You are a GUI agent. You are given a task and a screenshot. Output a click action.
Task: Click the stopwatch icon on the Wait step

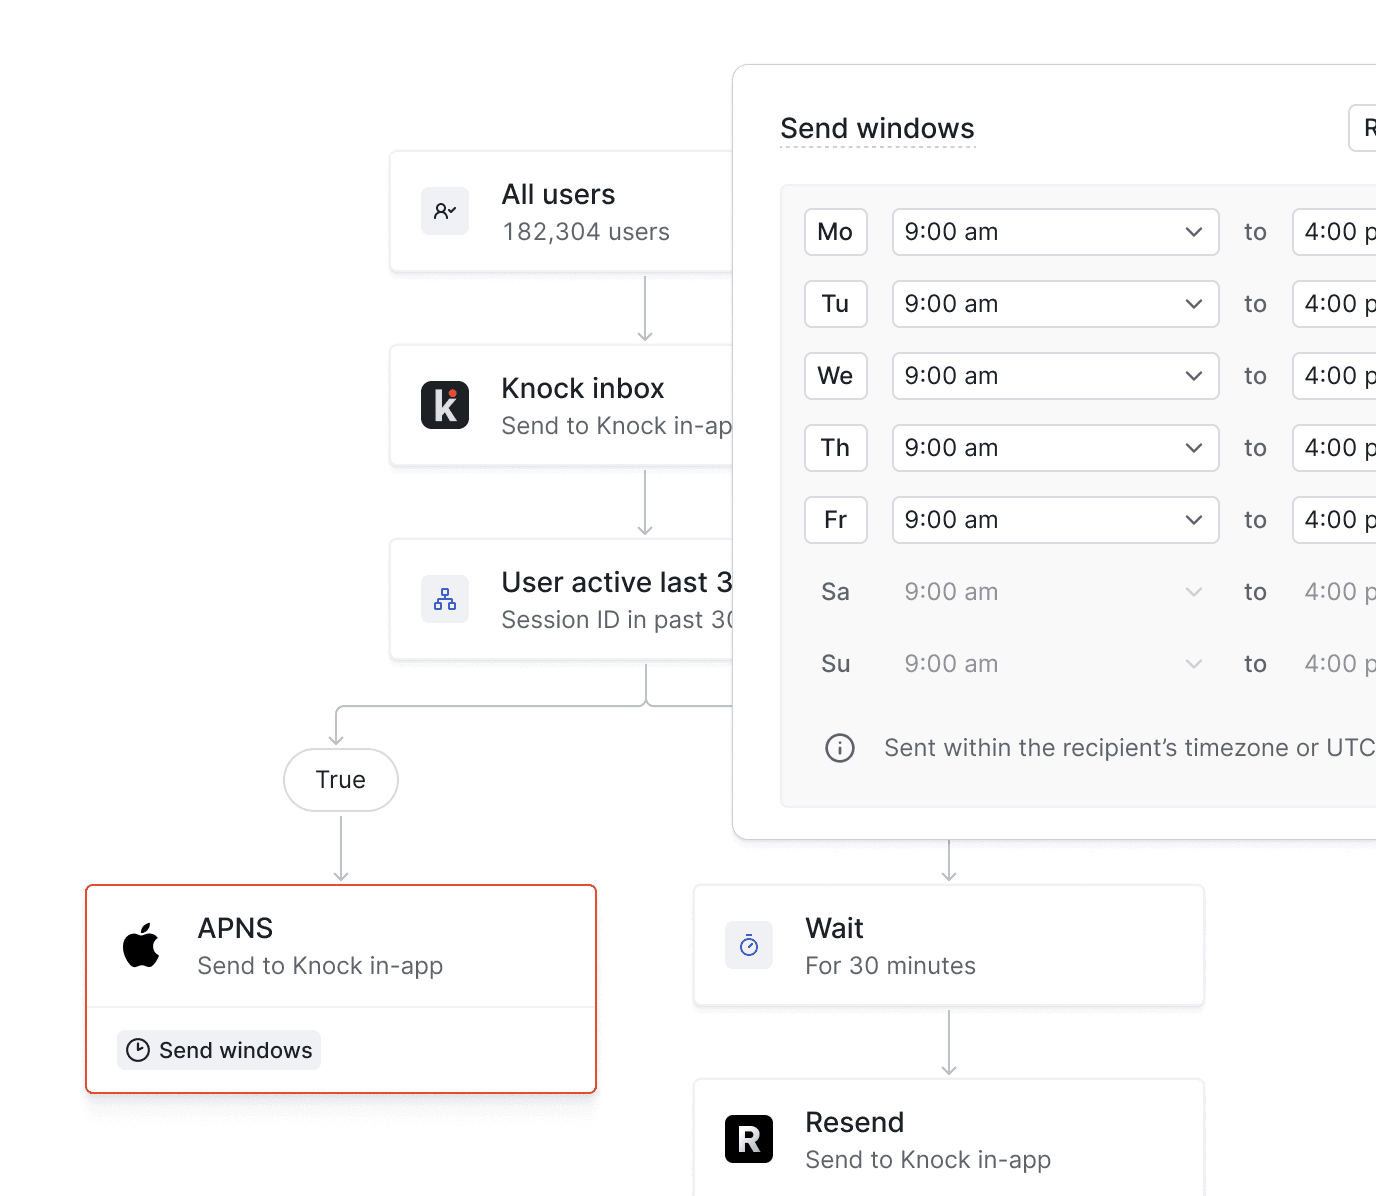[749, 944]
